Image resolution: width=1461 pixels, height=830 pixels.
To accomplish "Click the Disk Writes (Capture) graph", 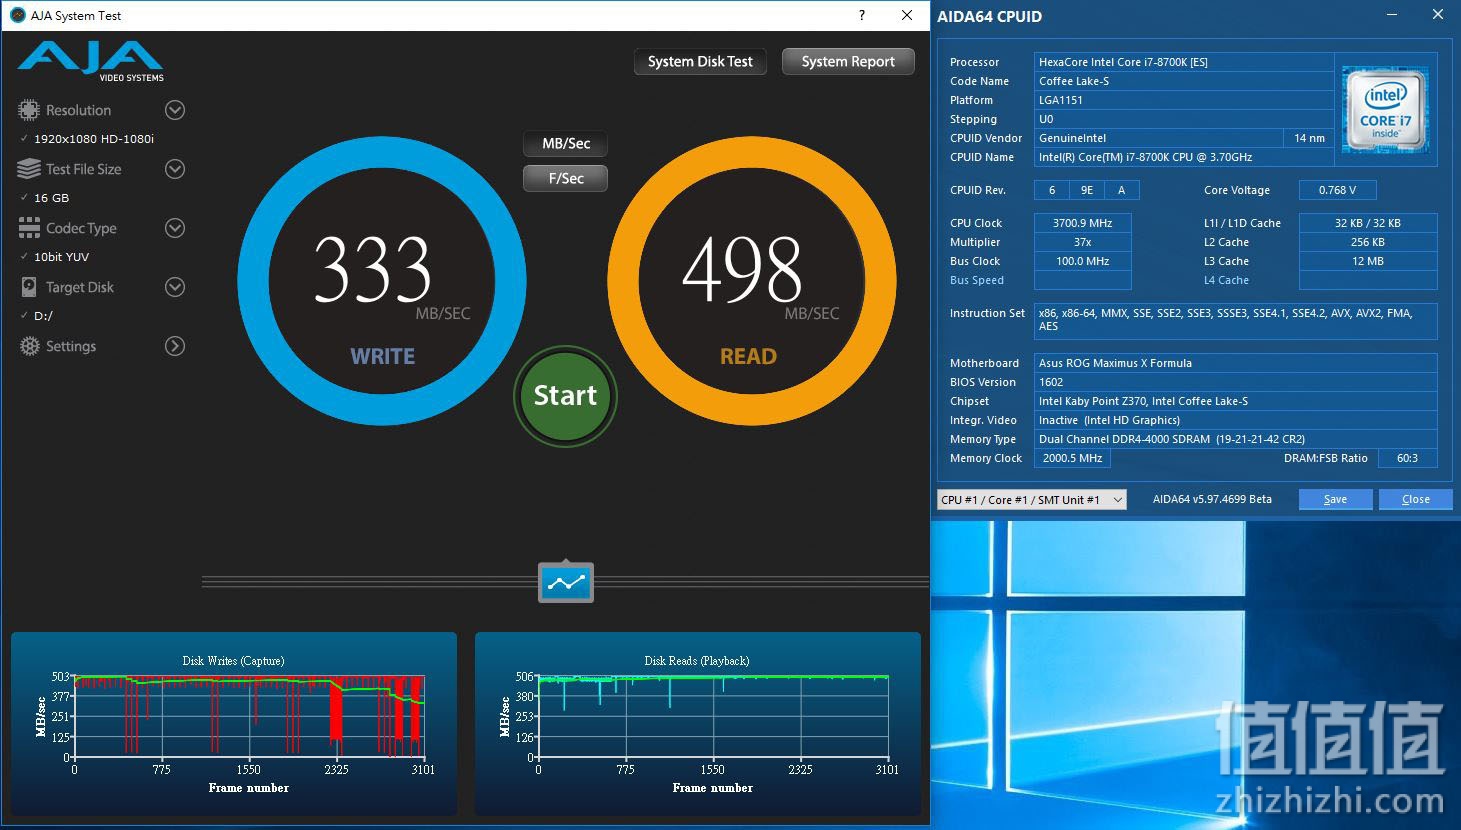I will [234, 723].
